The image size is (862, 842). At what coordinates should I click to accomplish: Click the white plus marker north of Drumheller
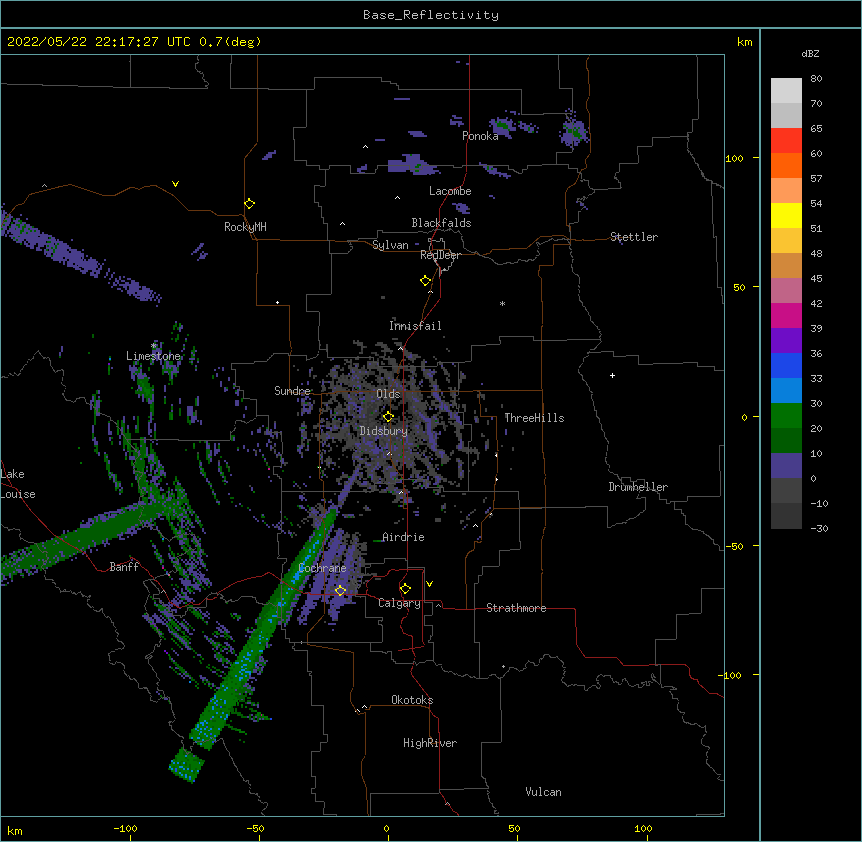(x=612, y=375)
